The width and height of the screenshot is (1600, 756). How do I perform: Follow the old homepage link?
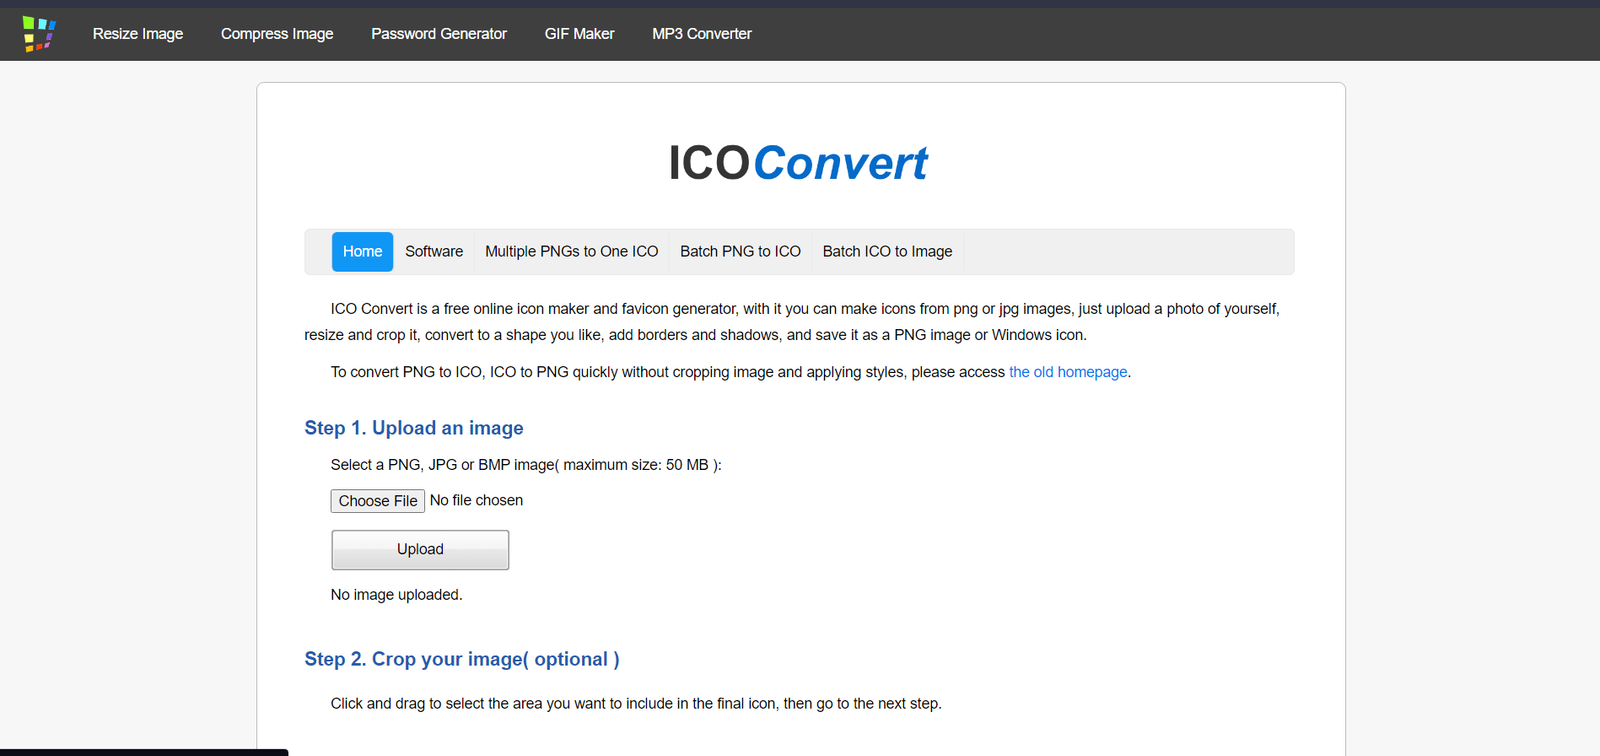pyautogui.click(x=1068, y=372)
